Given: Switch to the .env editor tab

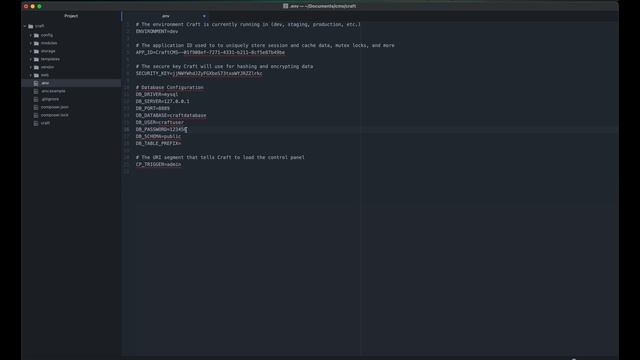Looking at the screenshot, I should pos(165,16).
